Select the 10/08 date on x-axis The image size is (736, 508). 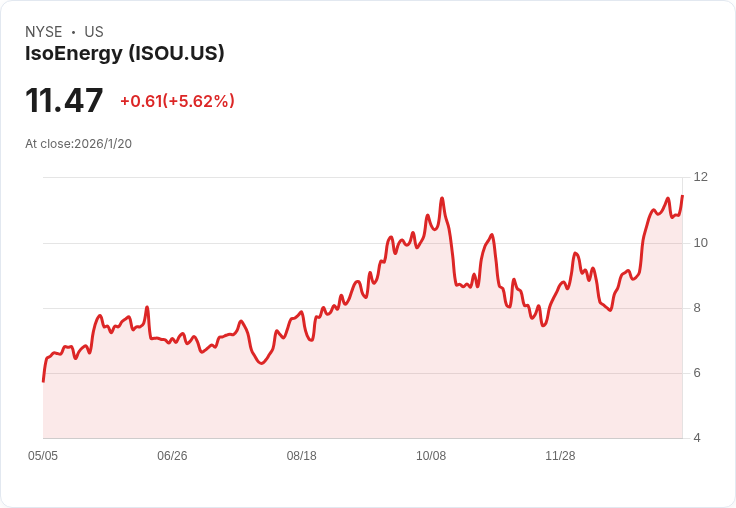pos(431,456)
